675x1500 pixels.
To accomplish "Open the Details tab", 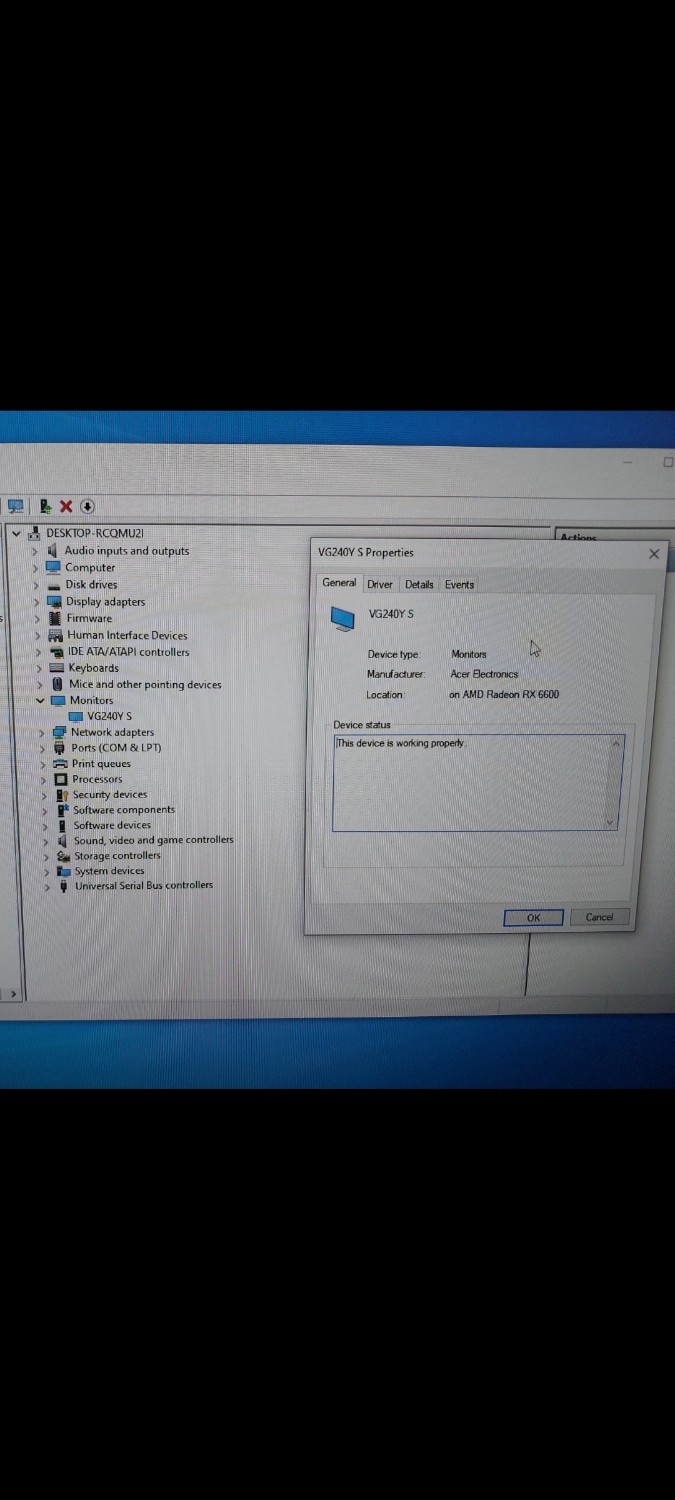I will [419, 585].
